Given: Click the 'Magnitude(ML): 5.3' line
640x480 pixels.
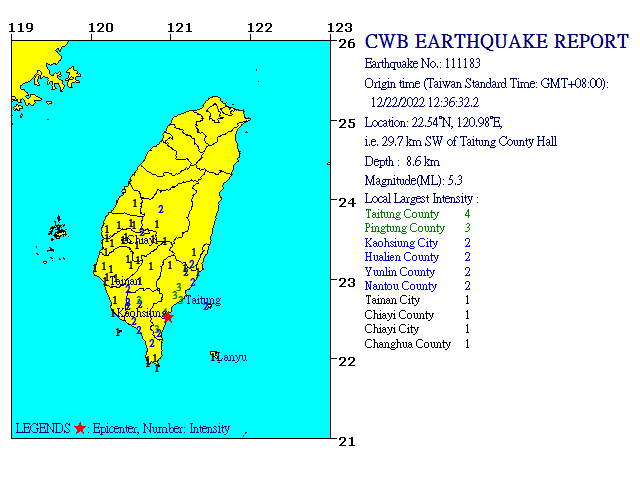Looking at the screenshot, I should click(413, 180).
